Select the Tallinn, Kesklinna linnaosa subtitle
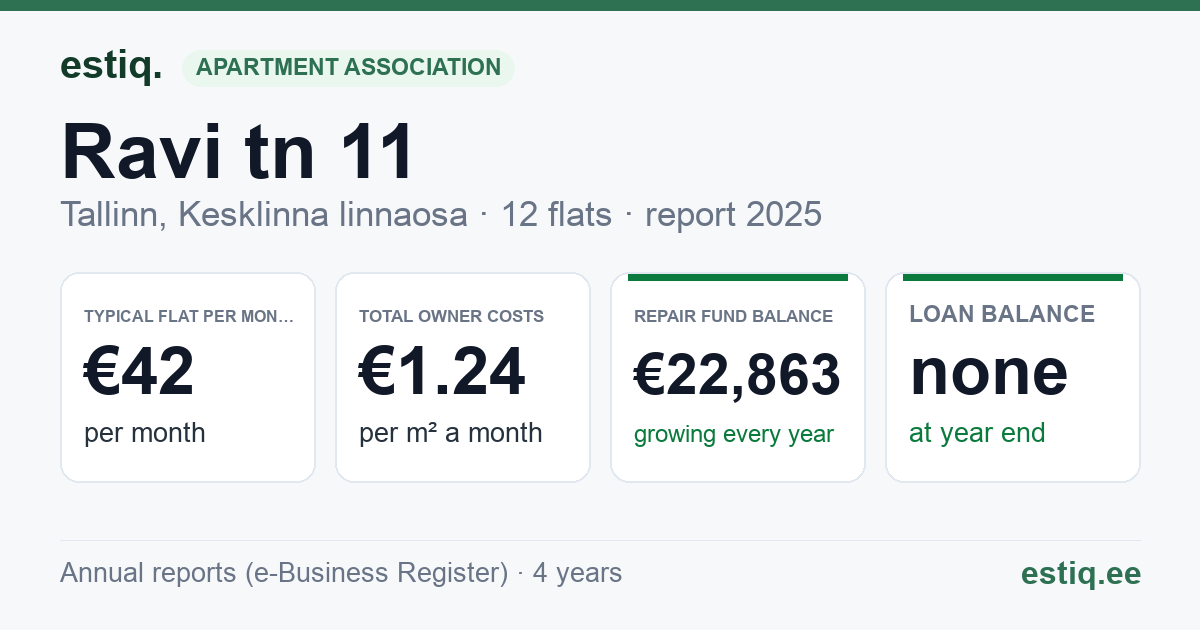The image size is (1200, 630). click(x=264, y=214)
